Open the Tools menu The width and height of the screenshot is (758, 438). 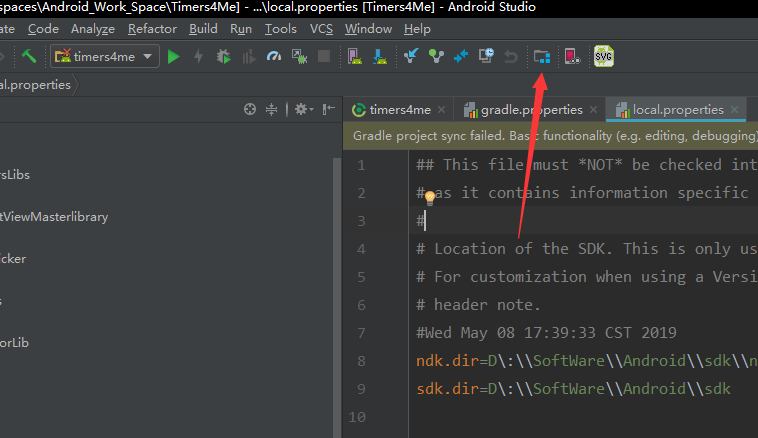tap(280, 29)
